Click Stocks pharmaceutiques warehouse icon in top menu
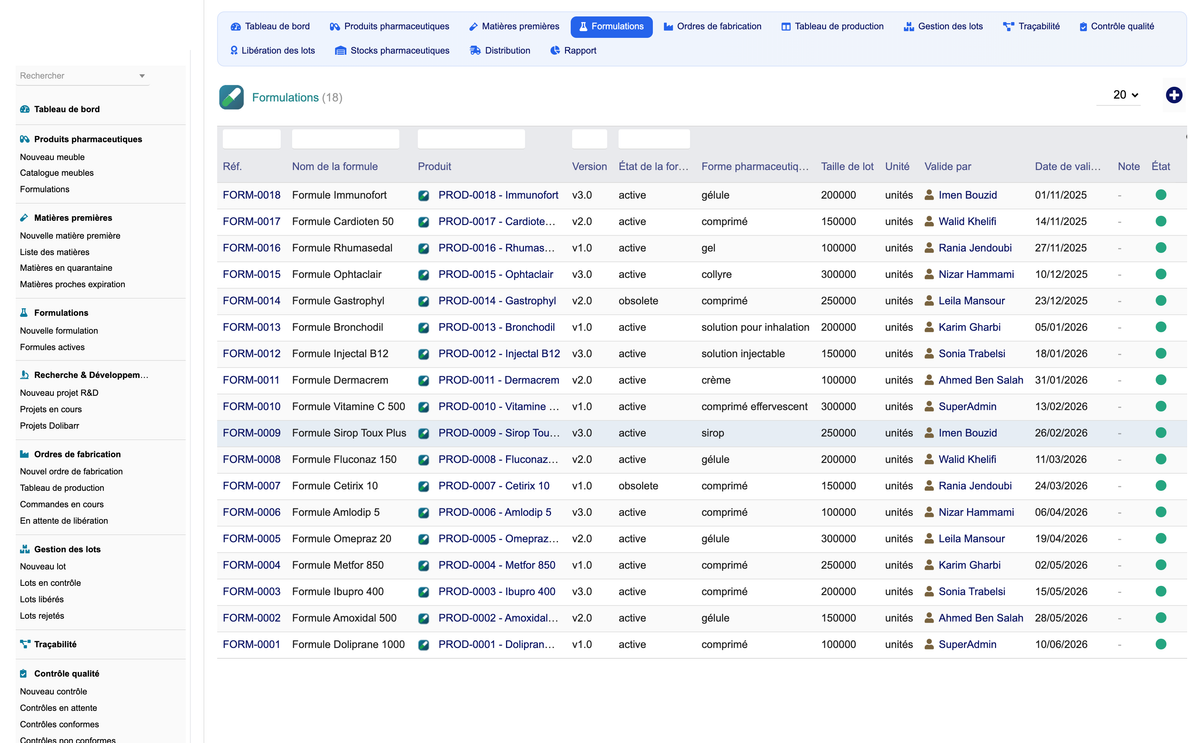This screenshot has width=1200, height=743. click(340, 51)
